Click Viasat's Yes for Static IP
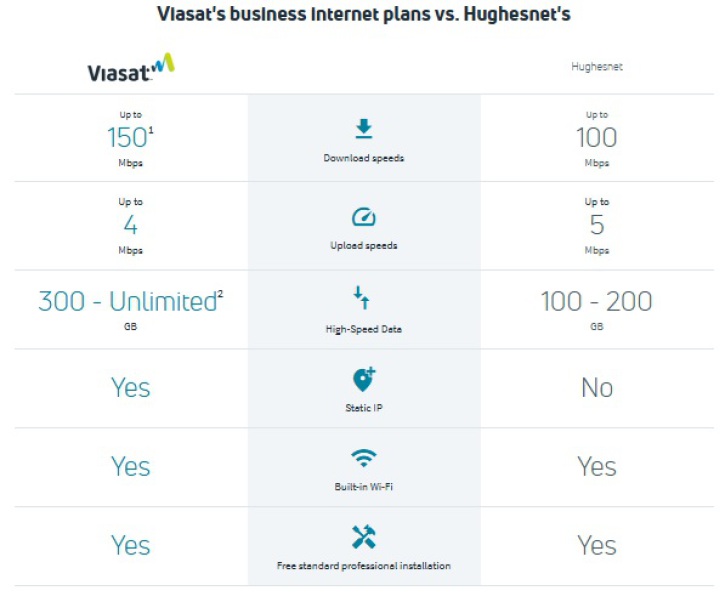This screenshot has height=602, width=725. pos(130,388)
